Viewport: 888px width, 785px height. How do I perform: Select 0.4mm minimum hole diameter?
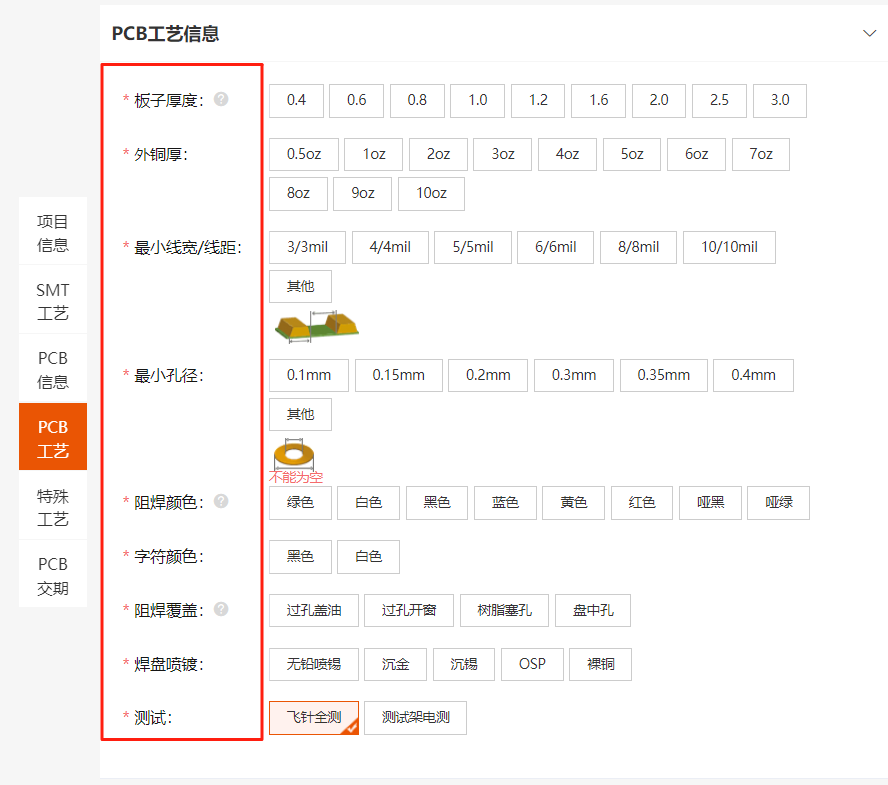753,376
